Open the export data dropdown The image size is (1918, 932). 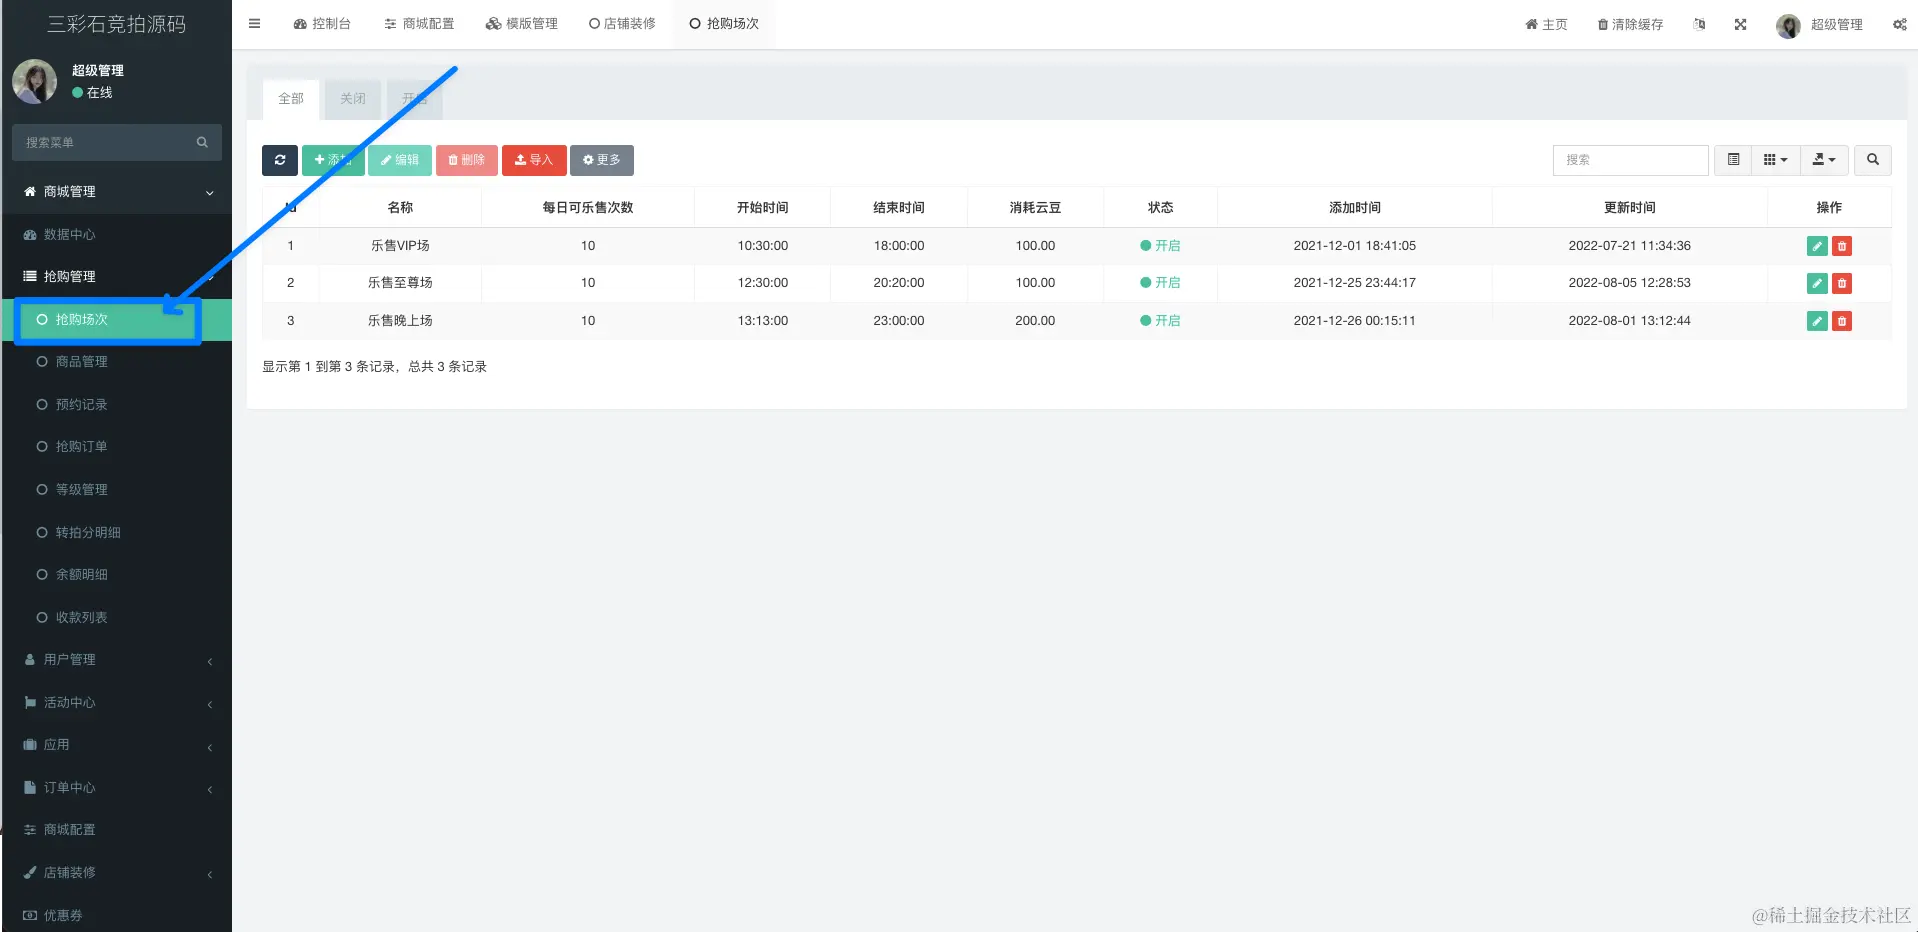coord(1824,160)
